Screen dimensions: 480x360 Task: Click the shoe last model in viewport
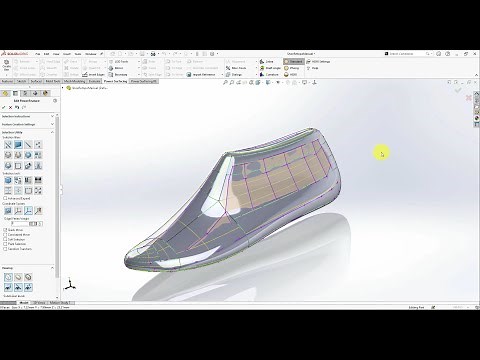pos(233,200)
